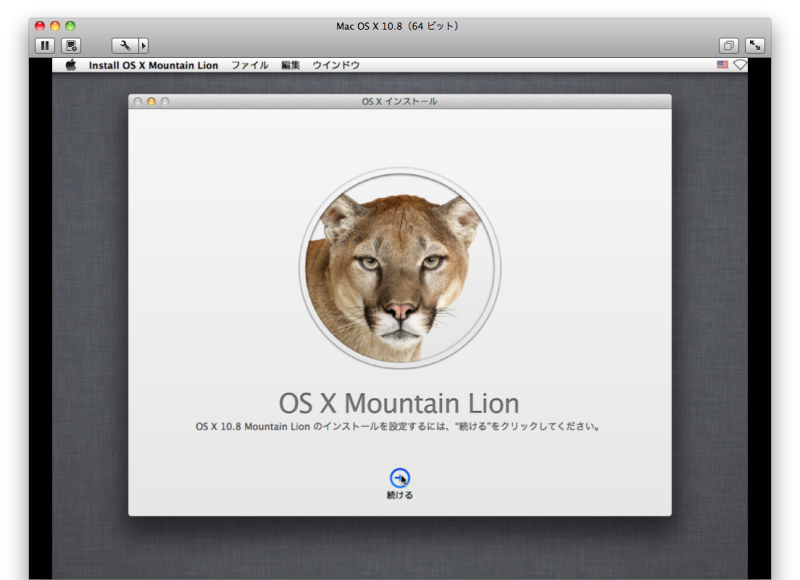Screen dimensions: 800x580
Task: Open the ウインドウ menu
Action: 336,65
